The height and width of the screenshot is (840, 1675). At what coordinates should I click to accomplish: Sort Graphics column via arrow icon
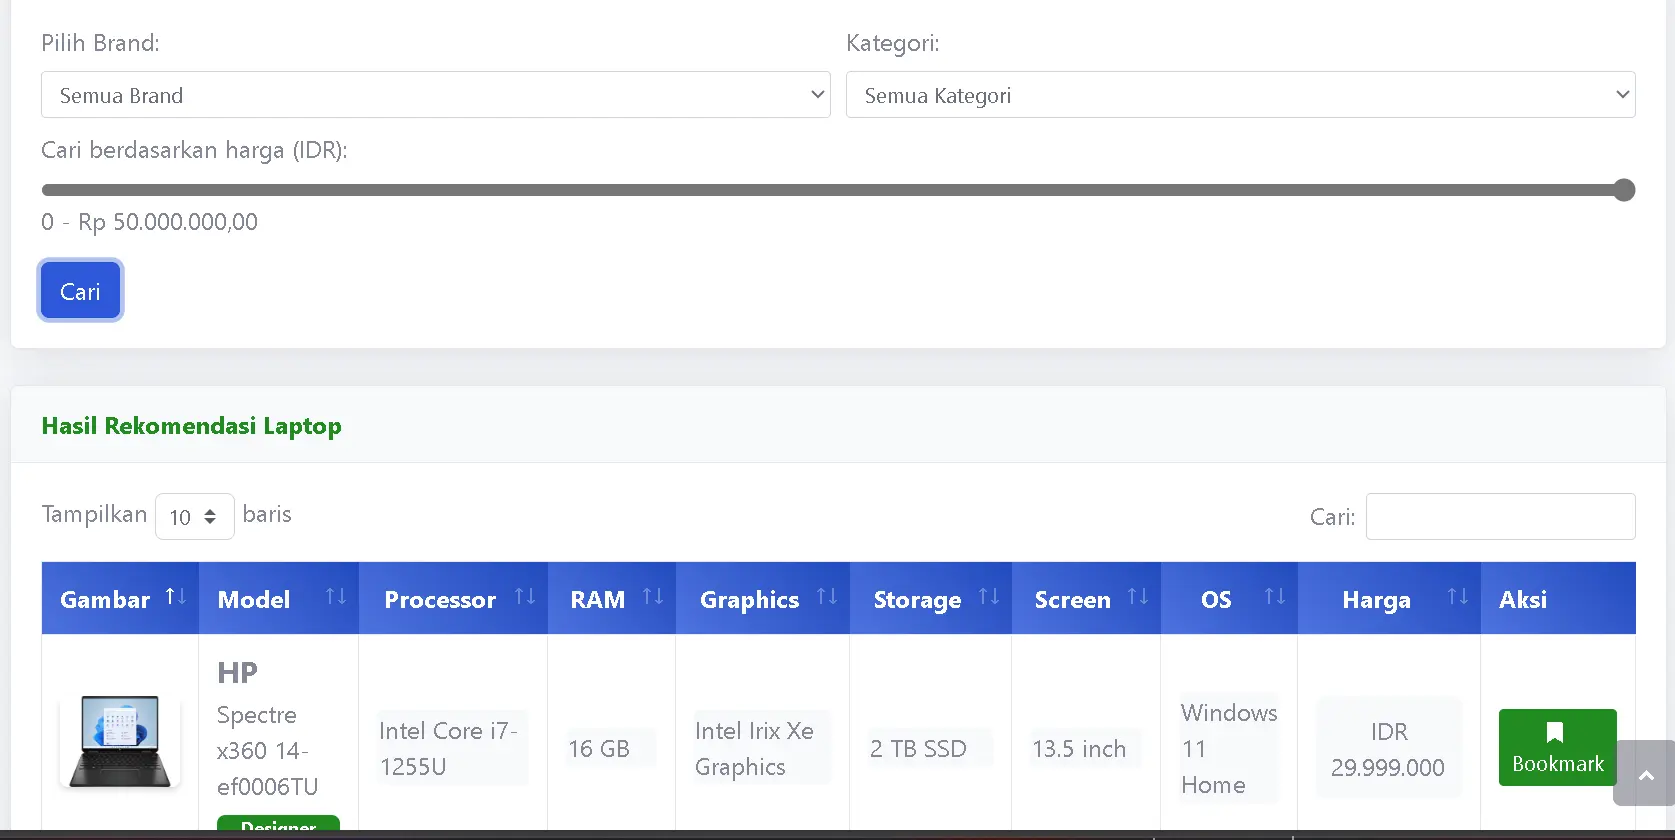point(827,597)
